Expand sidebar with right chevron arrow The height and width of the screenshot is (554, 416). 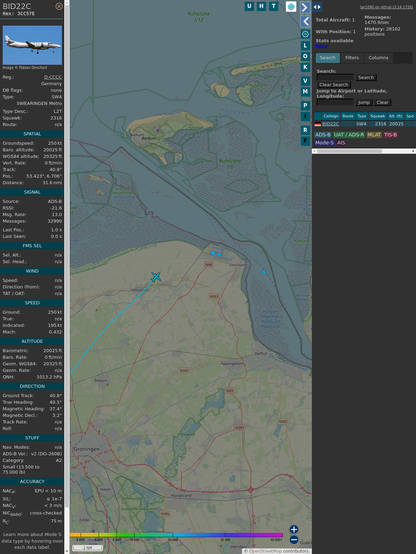[x=305, y=7]
